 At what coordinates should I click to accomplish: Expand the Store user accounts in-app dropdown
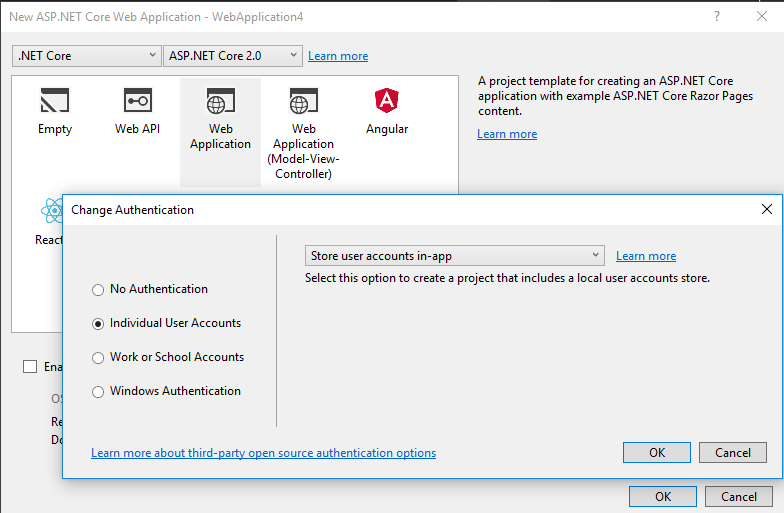[x=454, y=256]
